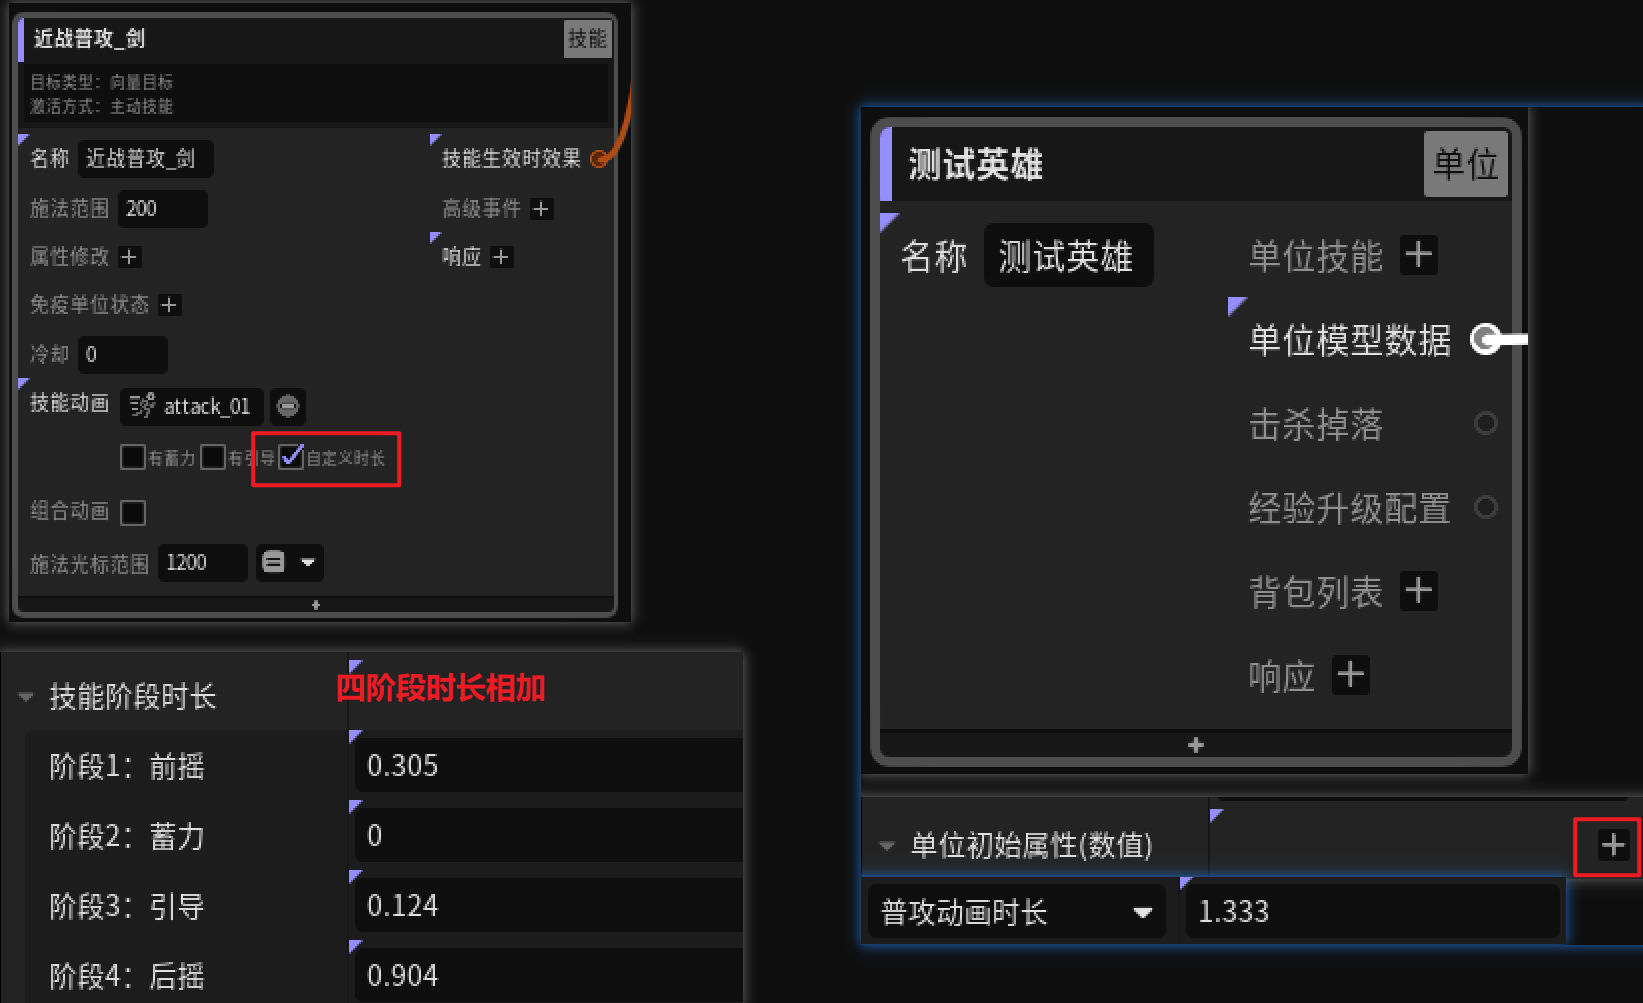Add an entry next to 免疫单位状态

[x=169, y=305]
